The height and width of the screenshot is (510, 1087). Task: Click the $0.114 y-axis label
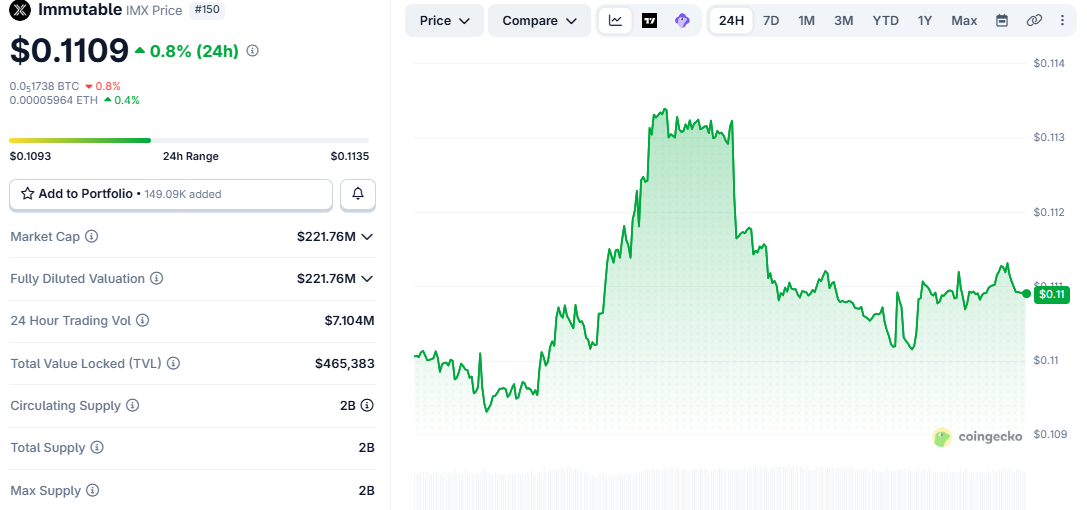(1048, 63)
